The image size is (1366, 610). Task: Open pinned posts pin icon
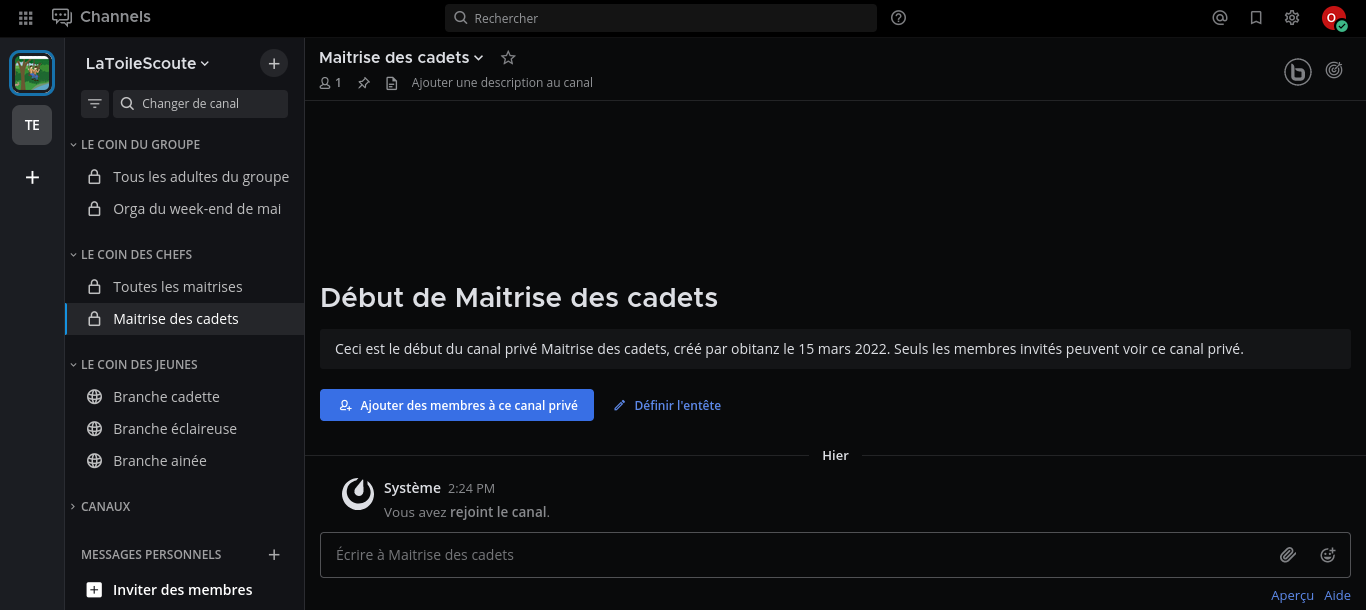tap(364, 83)
